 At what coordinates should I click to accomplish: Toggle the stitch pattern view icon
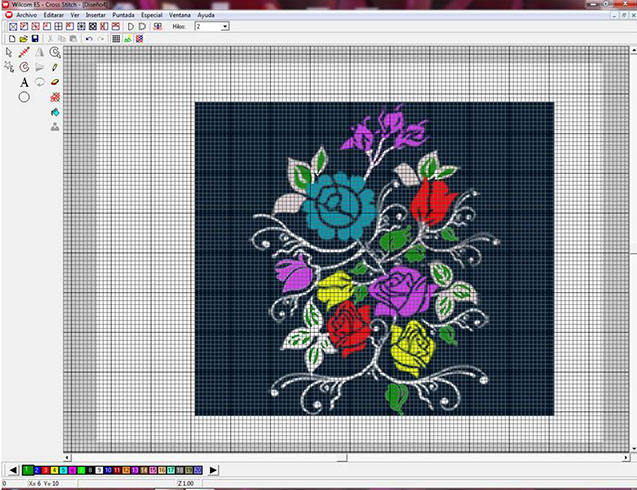click(x=139, y=39)
